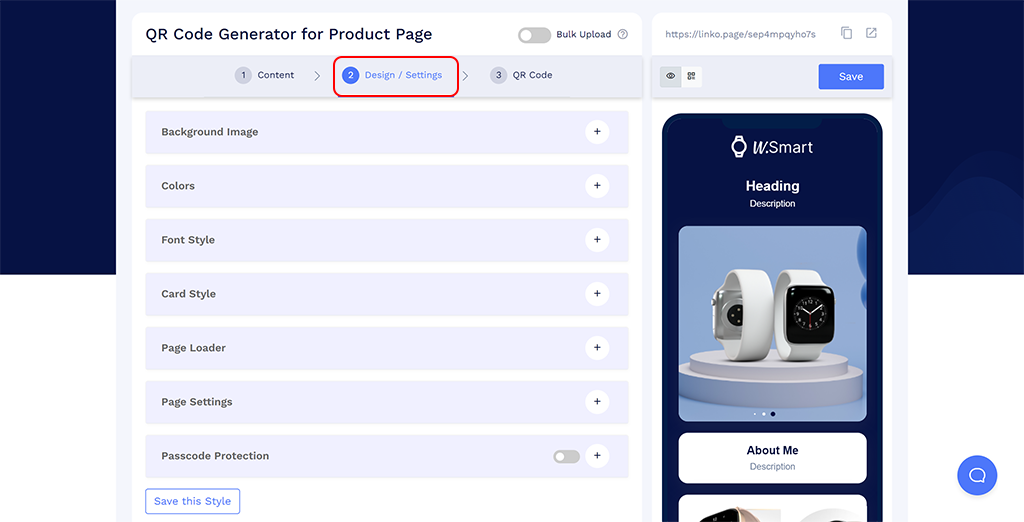Screen dimensions: 1024x522
Task: Copy the linko.page URL with copy icon
Action: click(847, 33)
